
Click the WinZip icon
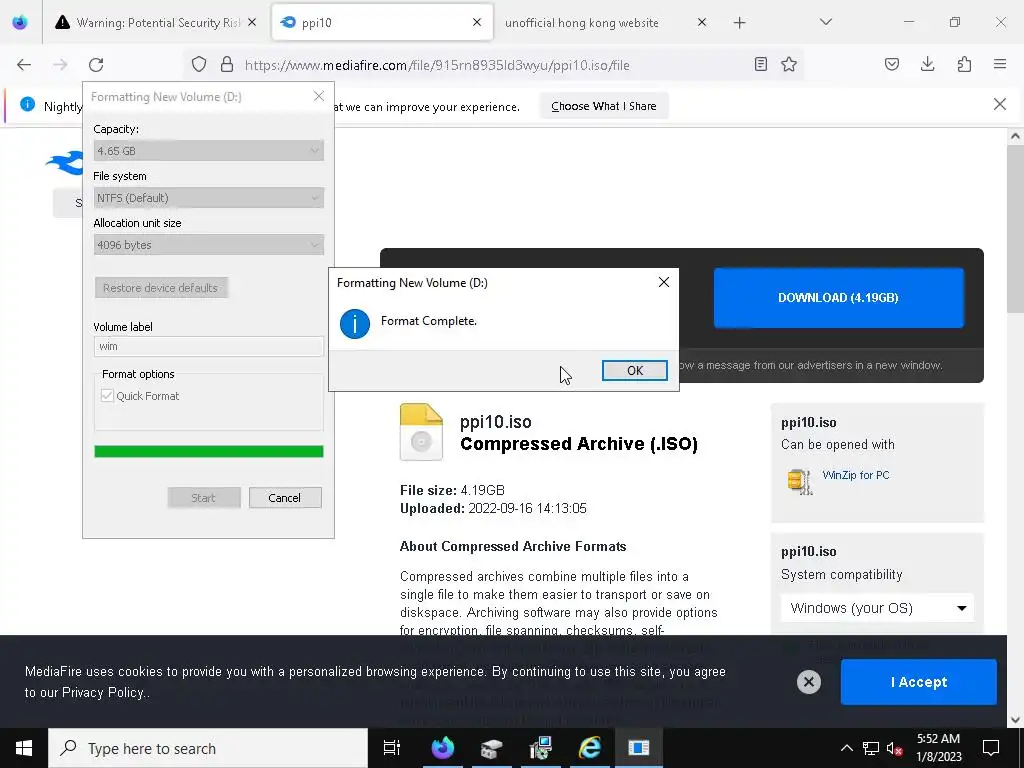(x=799, y=481)
